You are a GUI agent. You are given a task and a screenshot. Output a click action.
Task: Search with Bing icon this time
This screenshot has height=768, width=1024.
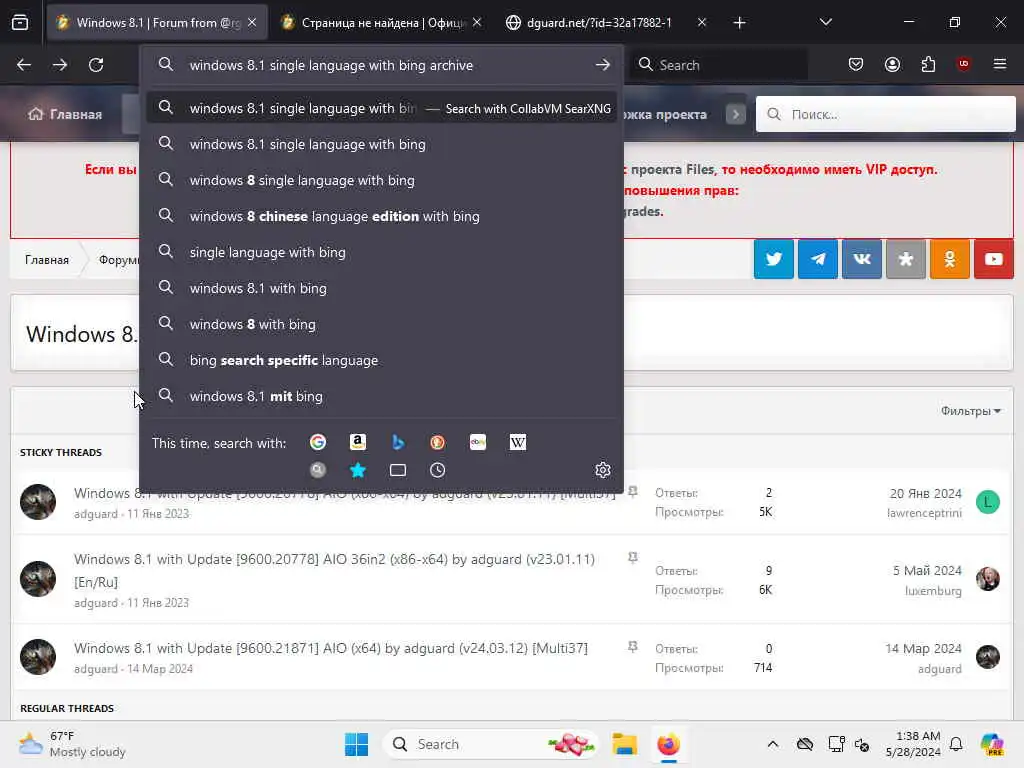398,442
